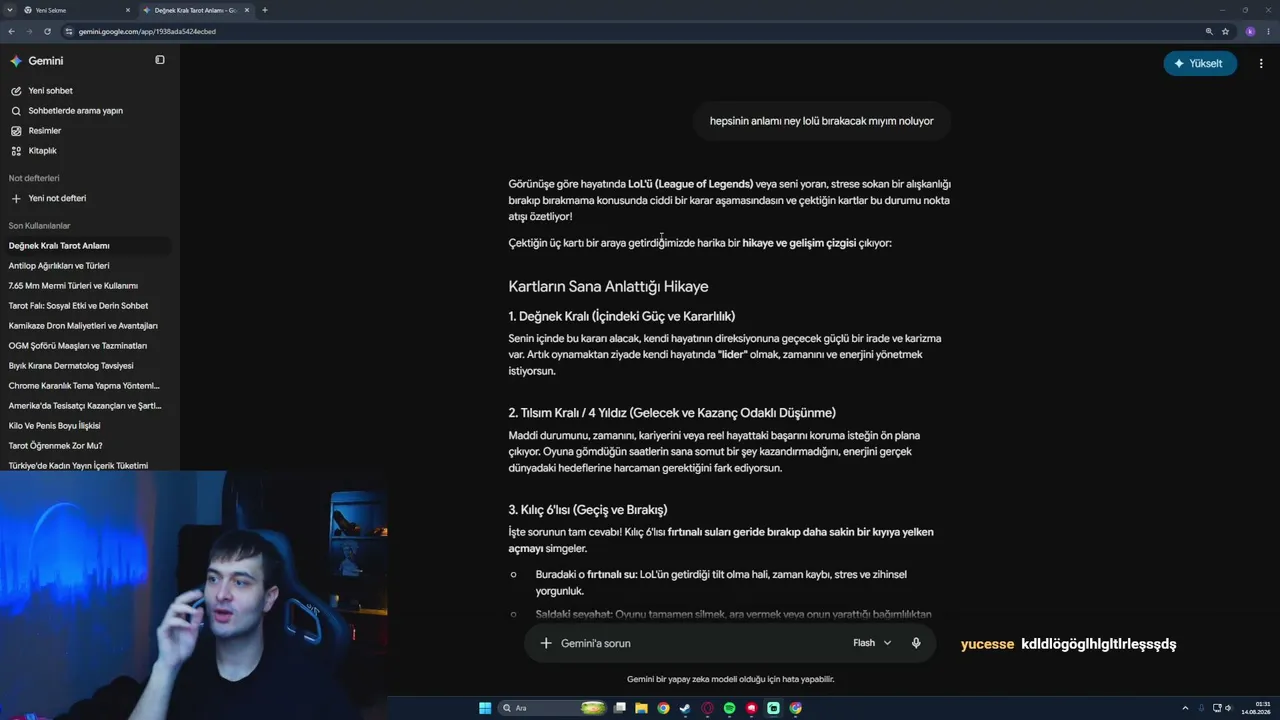The image size is (1280, 720).
Task: Open Chrome's three-dot menu
Action: (1269, 31)
